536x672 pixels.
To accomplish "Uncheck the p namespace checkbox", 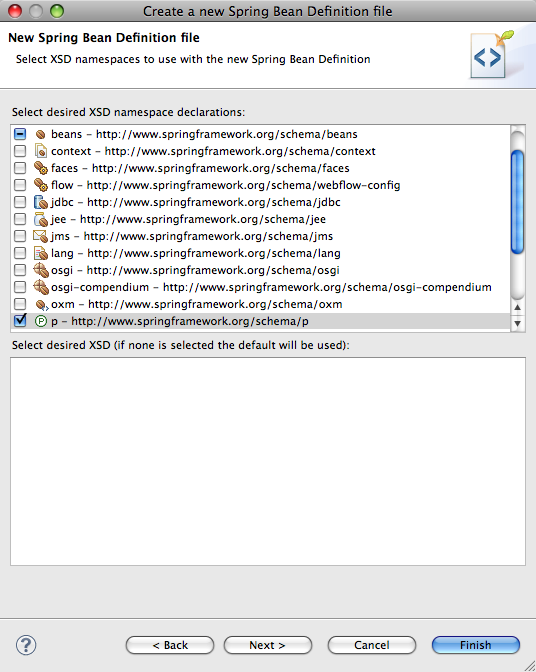I will pos(20,321).
